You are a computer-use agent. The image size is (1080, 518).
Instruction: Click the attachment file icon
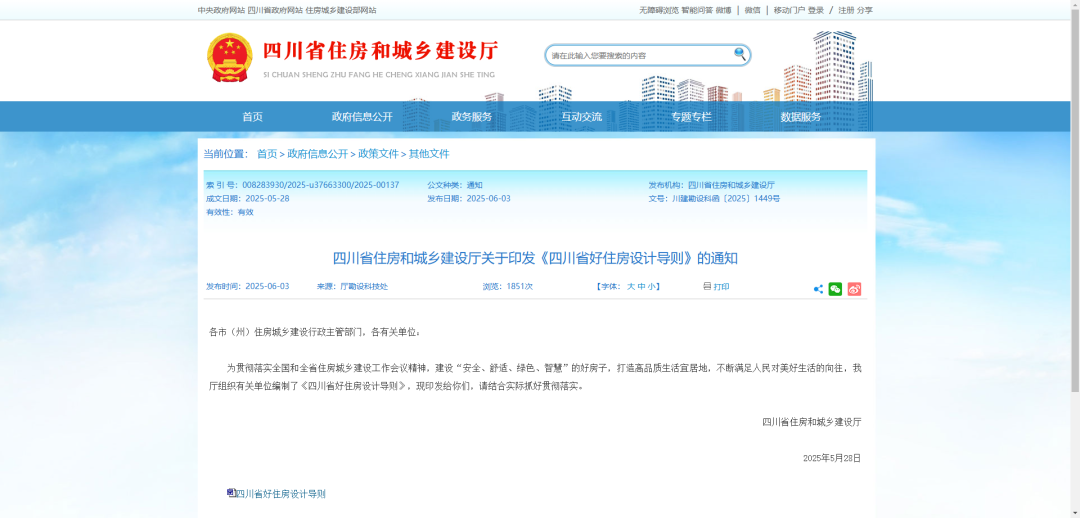coord(231,493)
